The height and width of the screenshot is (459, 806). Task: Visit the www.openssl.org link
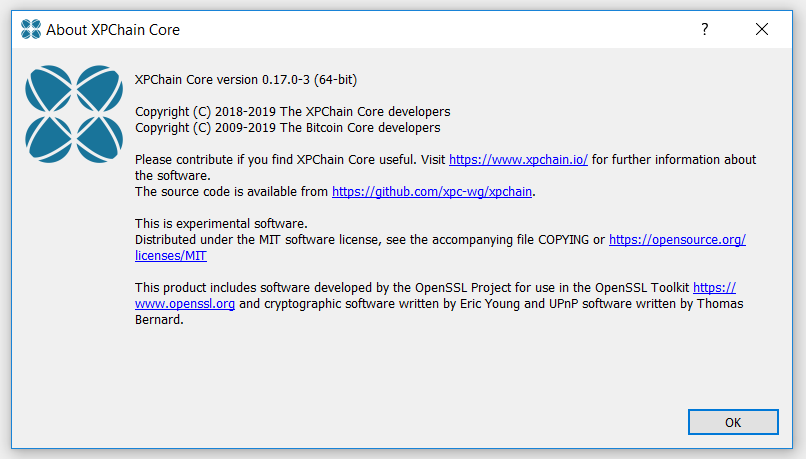click(185, 304)
